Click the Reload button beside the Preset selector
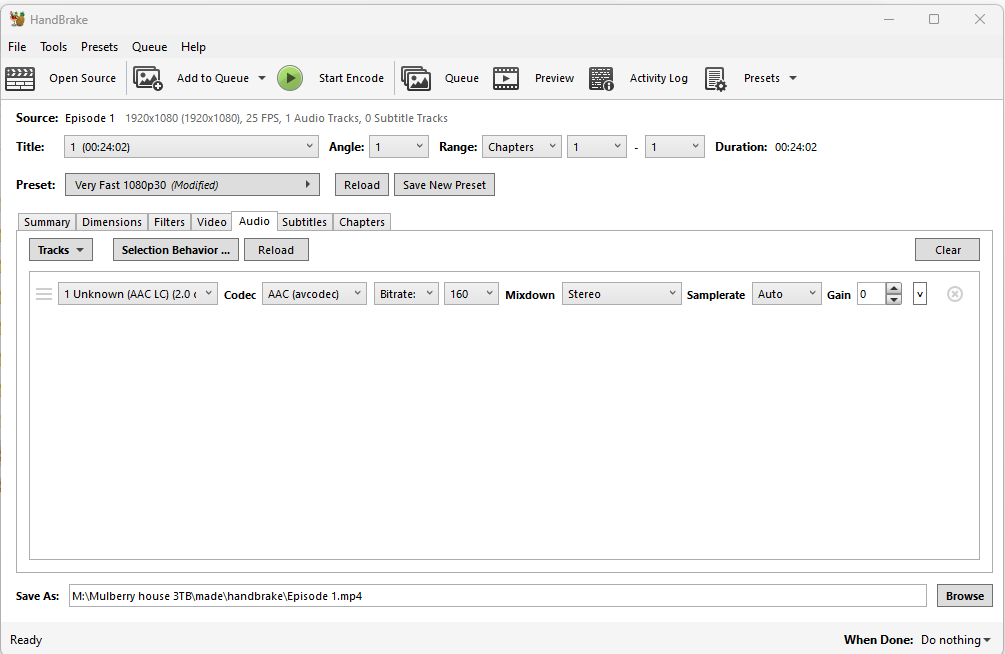Screen dimensions: 1005x654 (x=361, y=185)
